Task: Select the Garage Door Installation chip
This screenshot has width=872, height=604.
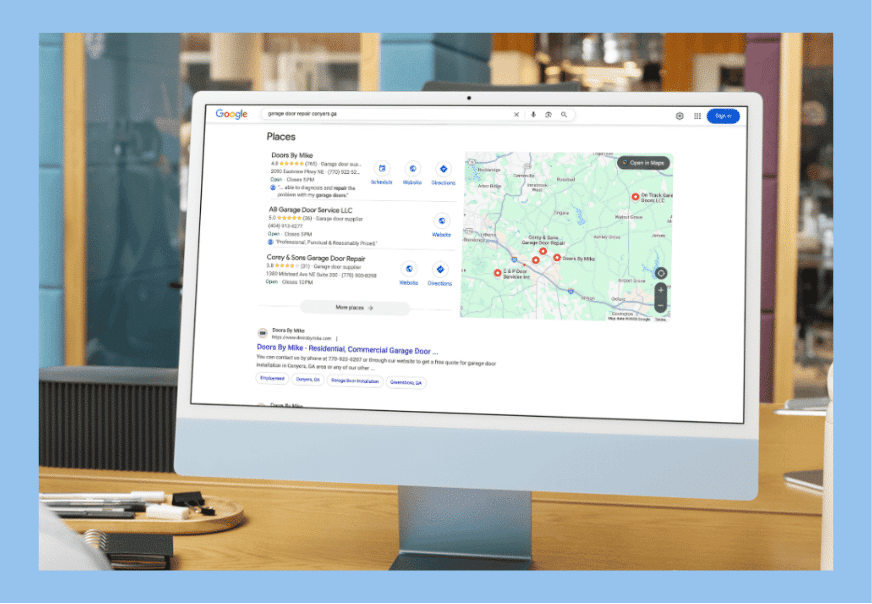Action: click(355, 381)
